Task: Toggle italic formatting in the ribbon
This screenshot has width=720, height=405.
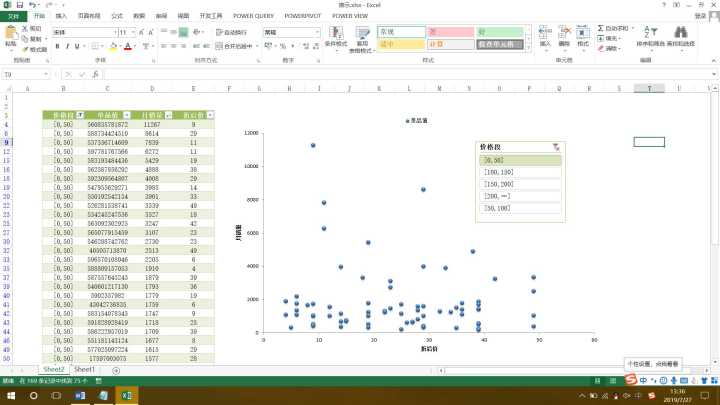Action: coord(64,46)
